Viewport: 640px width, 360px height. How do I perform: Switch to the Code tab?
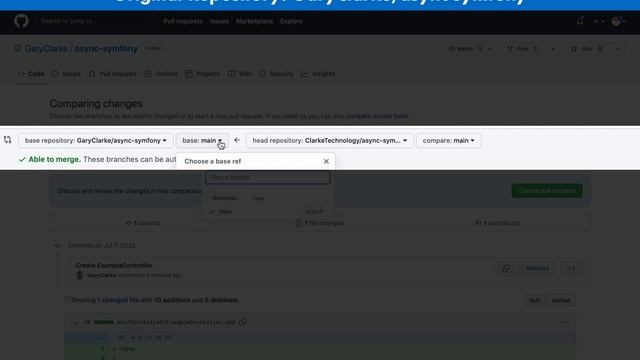click(31, 74)
